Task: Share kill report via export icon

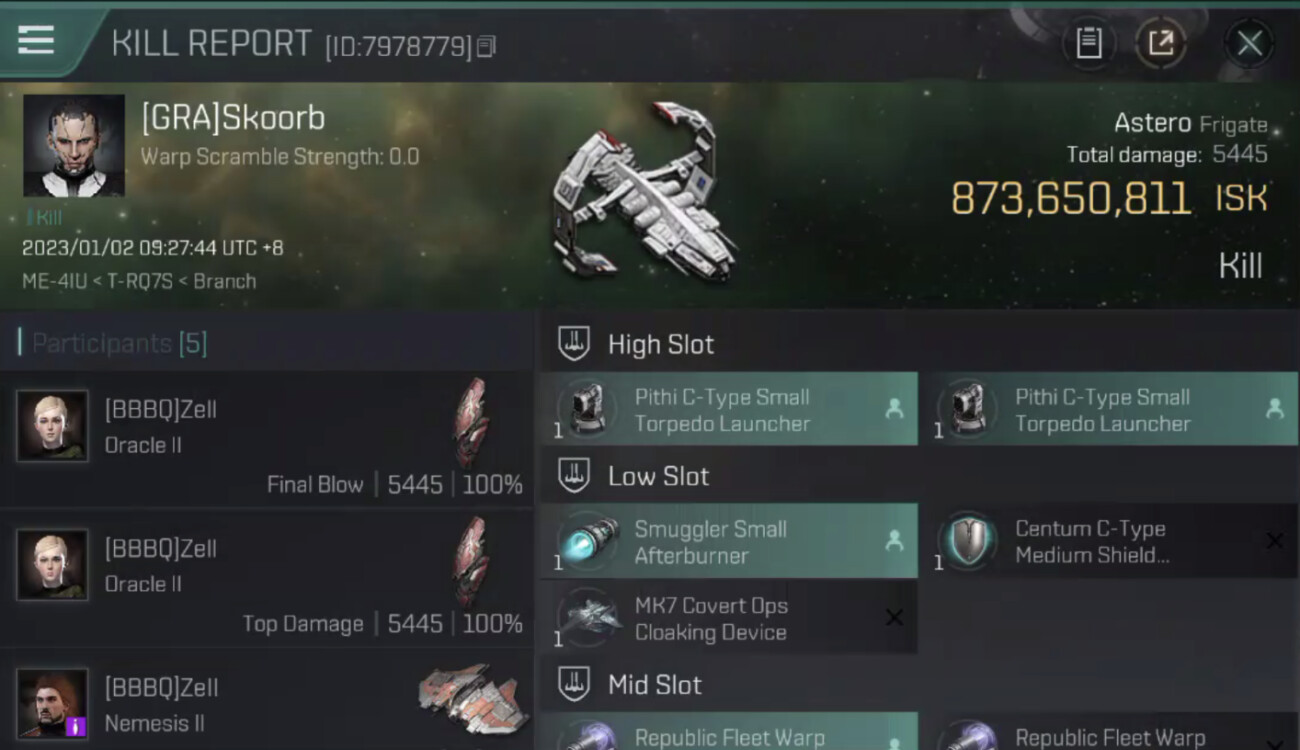Action: (1161, 43)
